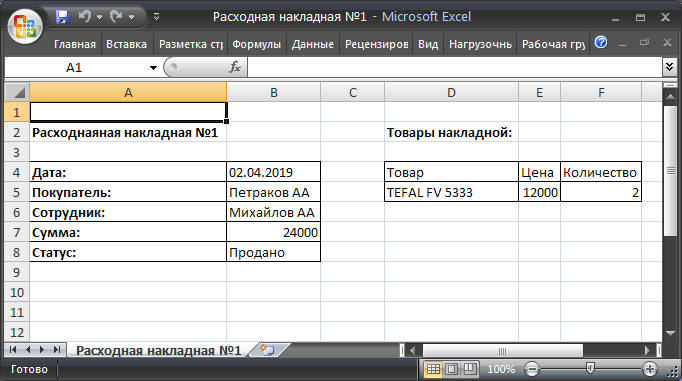This screenshot has width=682, height=381.
Task: Restore the workbook window in the ribbon
Action: pyautogui.click(x=645, y=43)
